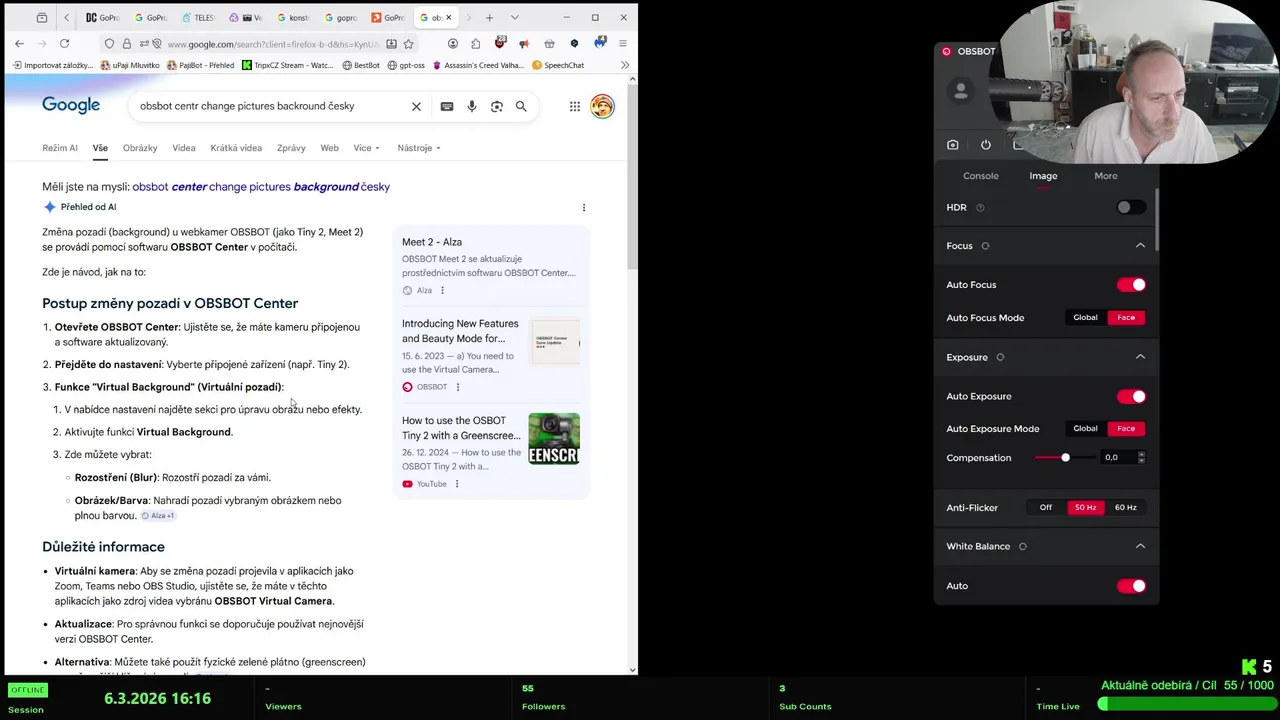Screen dimensions: 1280x720
Task: Switch to the More tab in OBSBOT
Action: (1106, 176)
